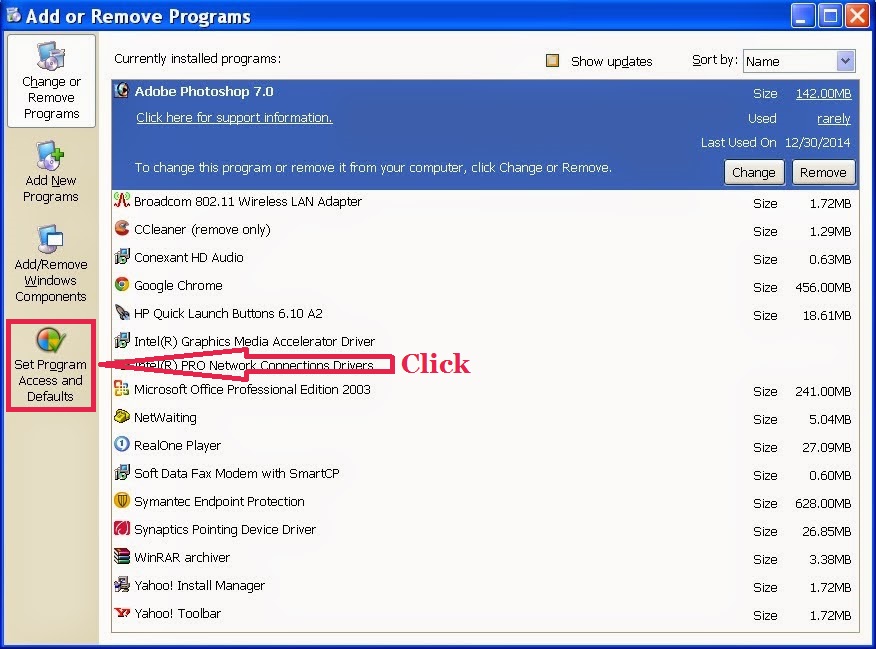This screenshot has width=876, height=649.
Task: Select Microsoft Office Professional Edition 2003
Action: [485, 390]
